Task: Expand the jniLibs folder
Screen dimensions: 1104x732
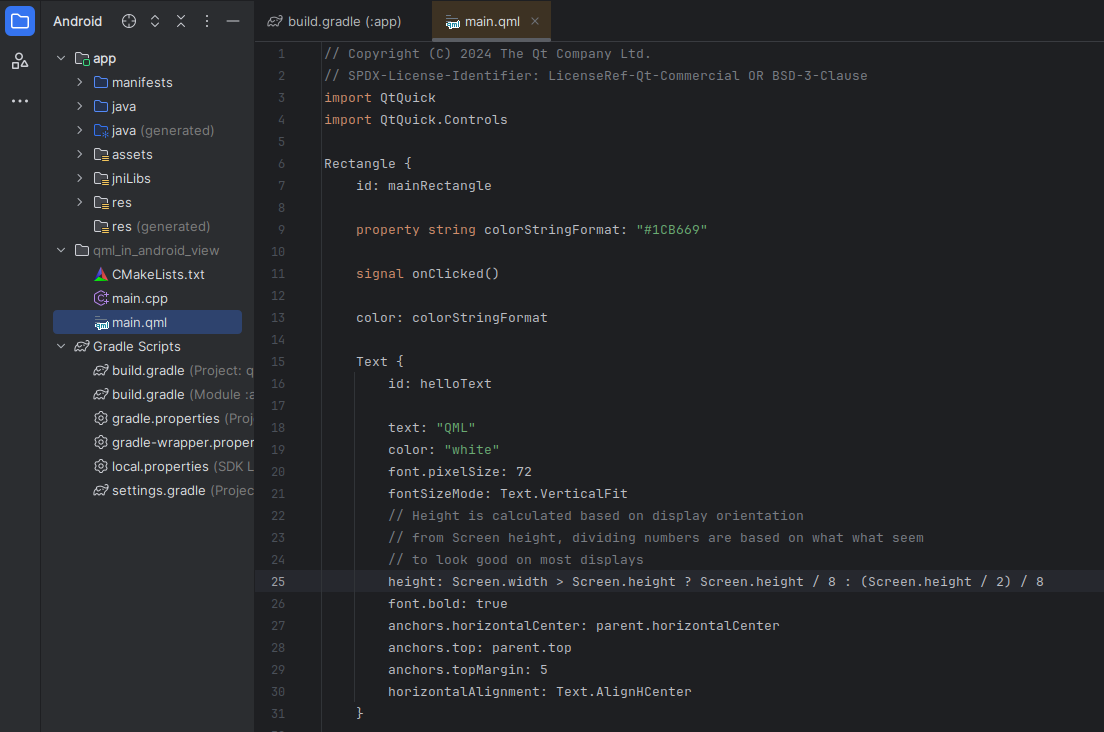Action: pyautogui.click(x=80, y=179)
